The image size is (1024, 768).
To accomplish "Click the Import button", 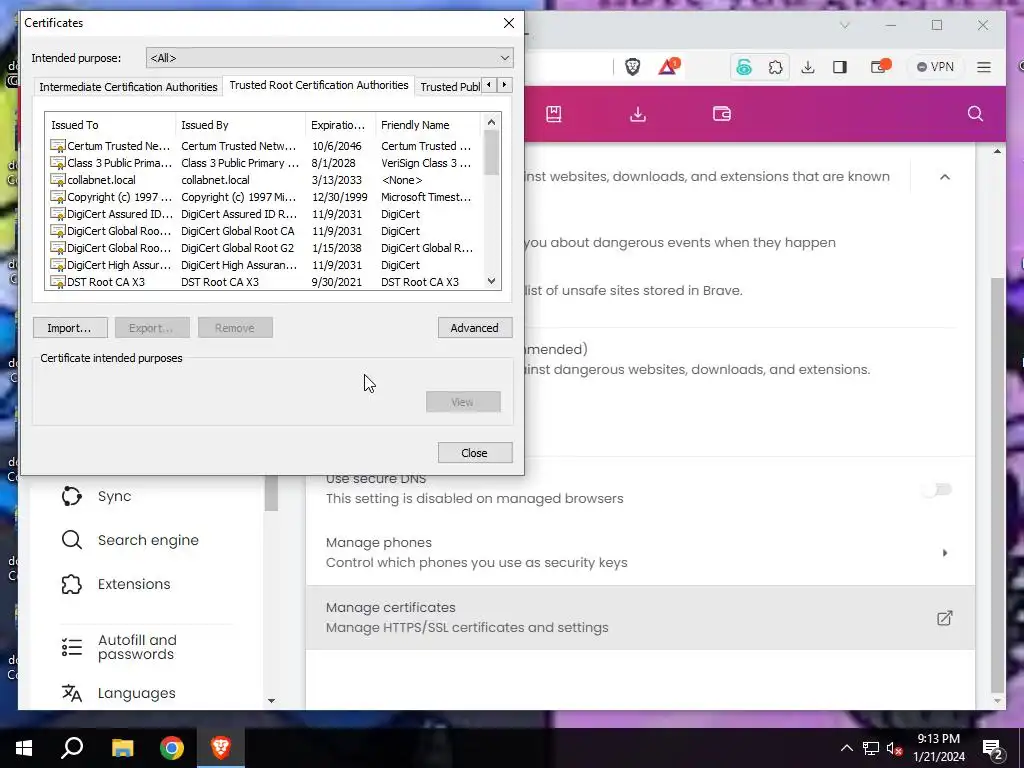I will pyautogui.click(x=70, y=328).
